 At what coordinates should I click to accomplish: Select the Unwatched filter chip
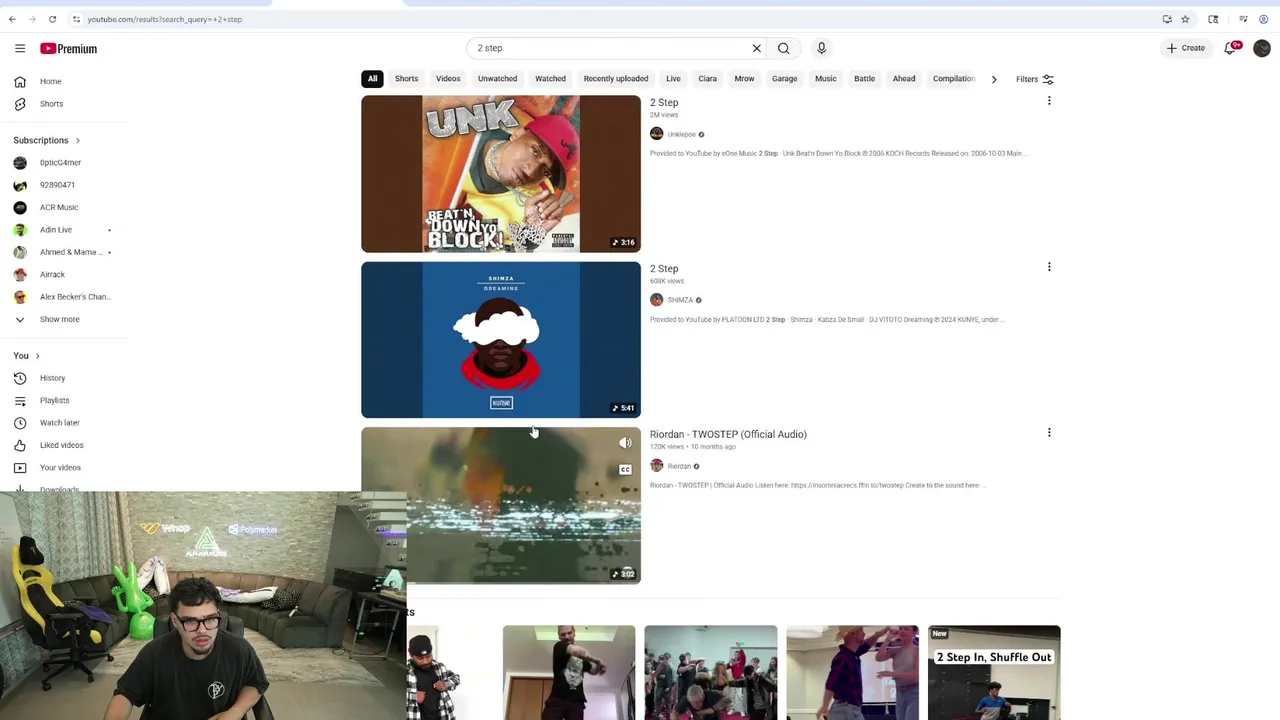tap(497, 79)
